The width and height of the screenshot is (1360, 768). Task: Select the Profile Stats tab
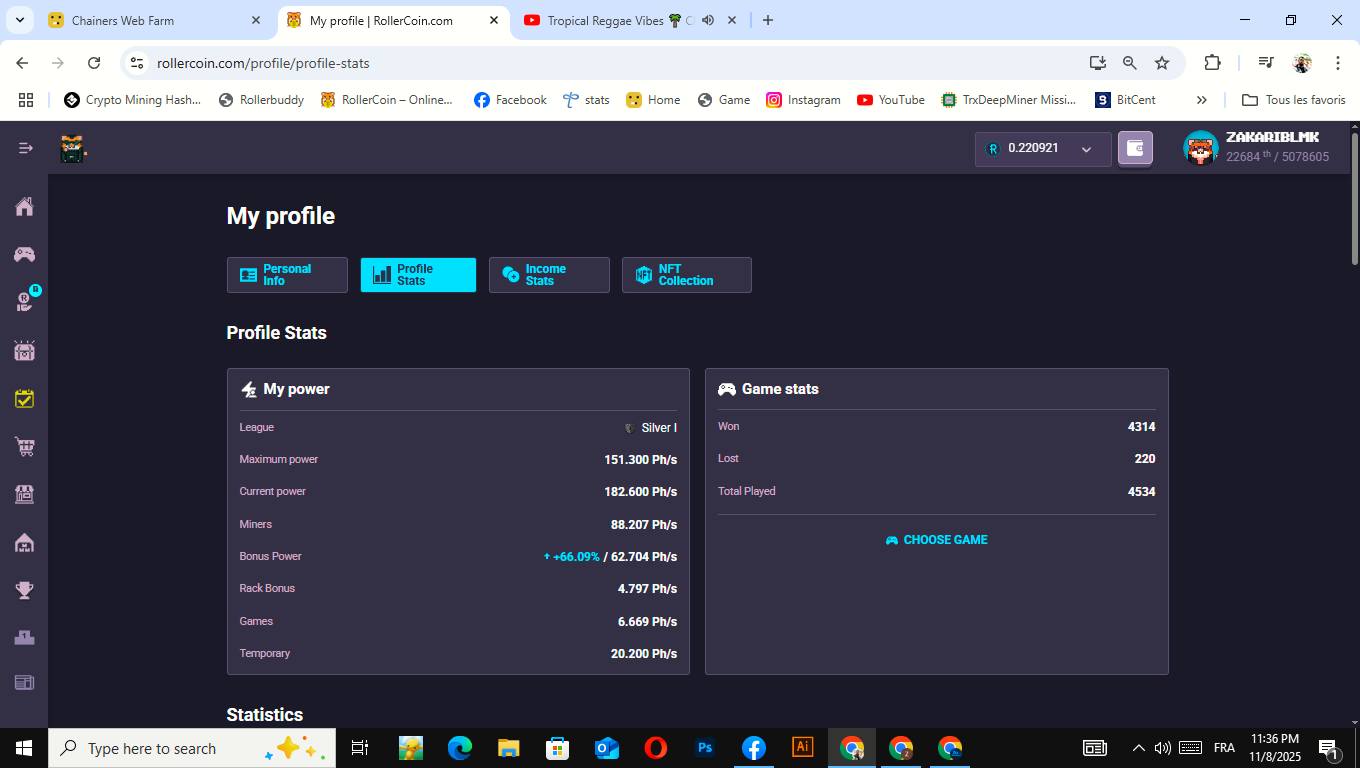tap(418, 275)
